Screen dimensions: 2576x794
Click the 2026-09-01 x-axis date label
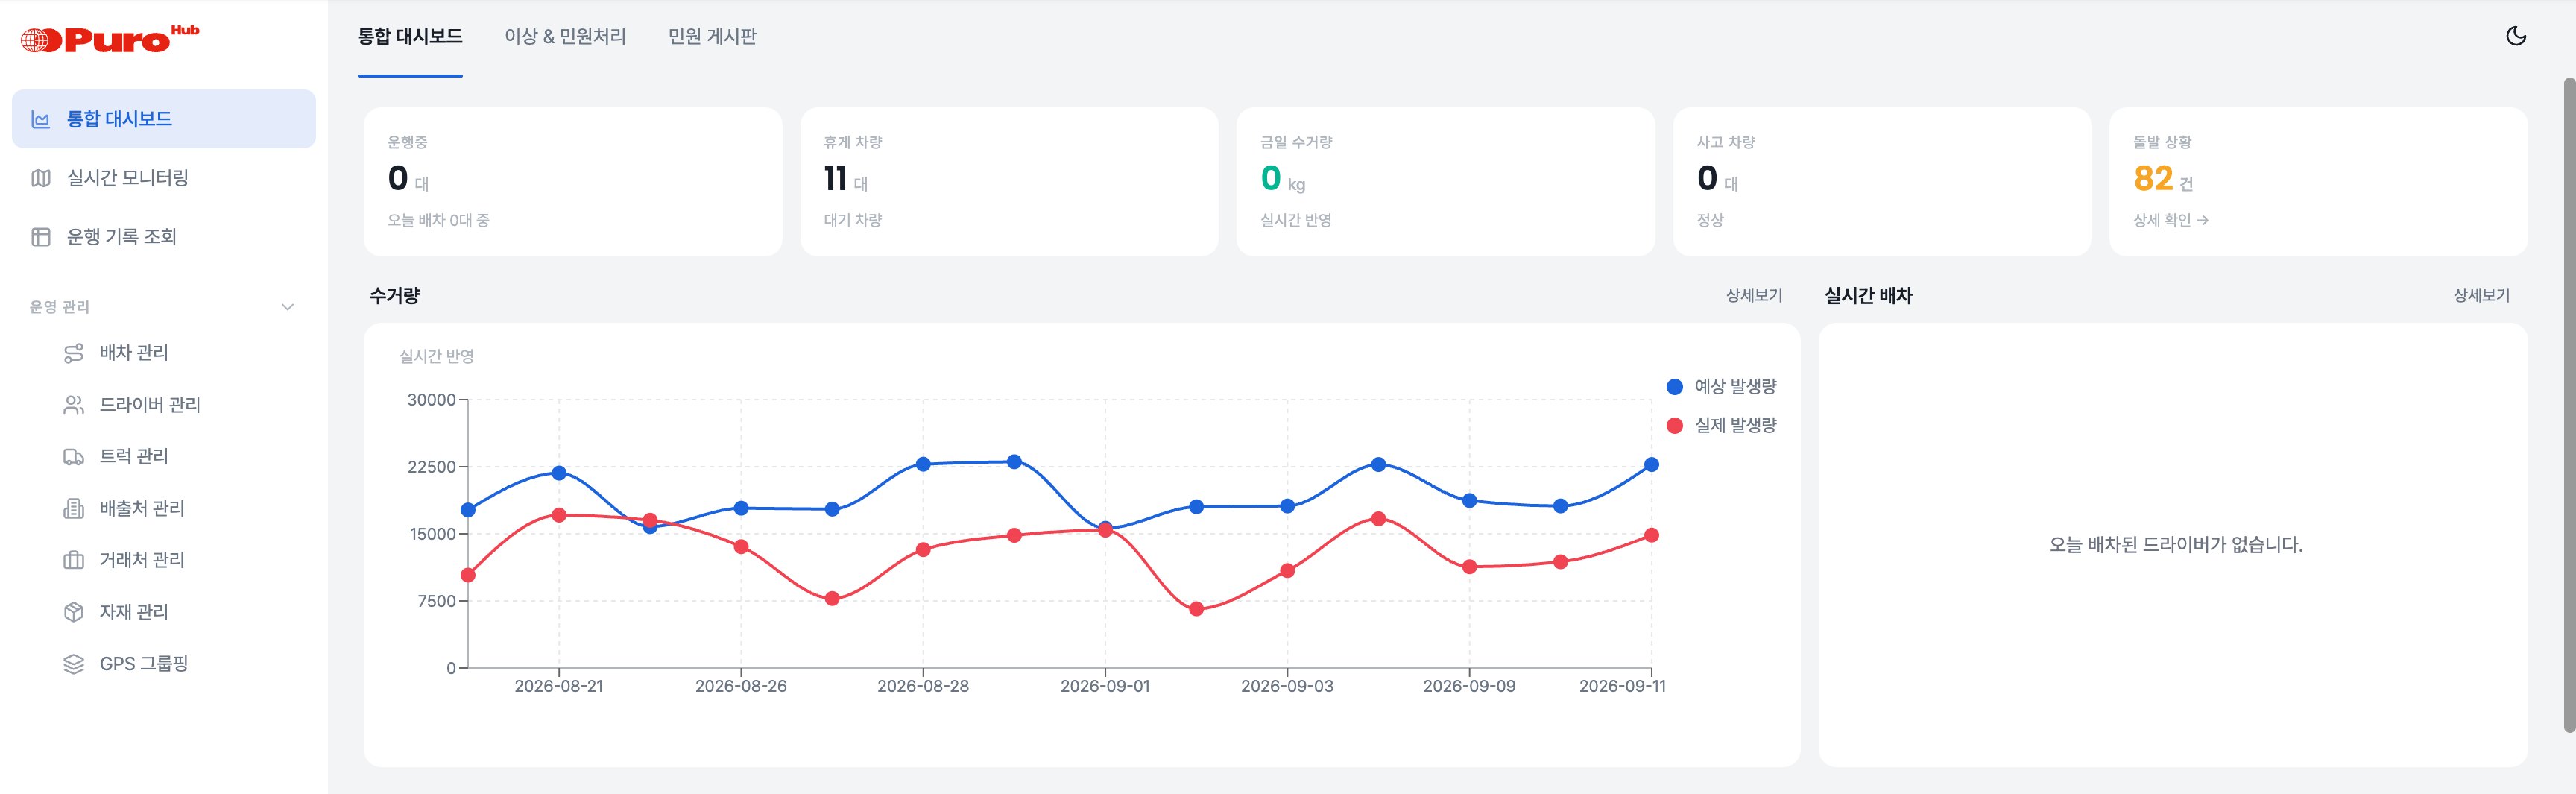pos(1105,686)
